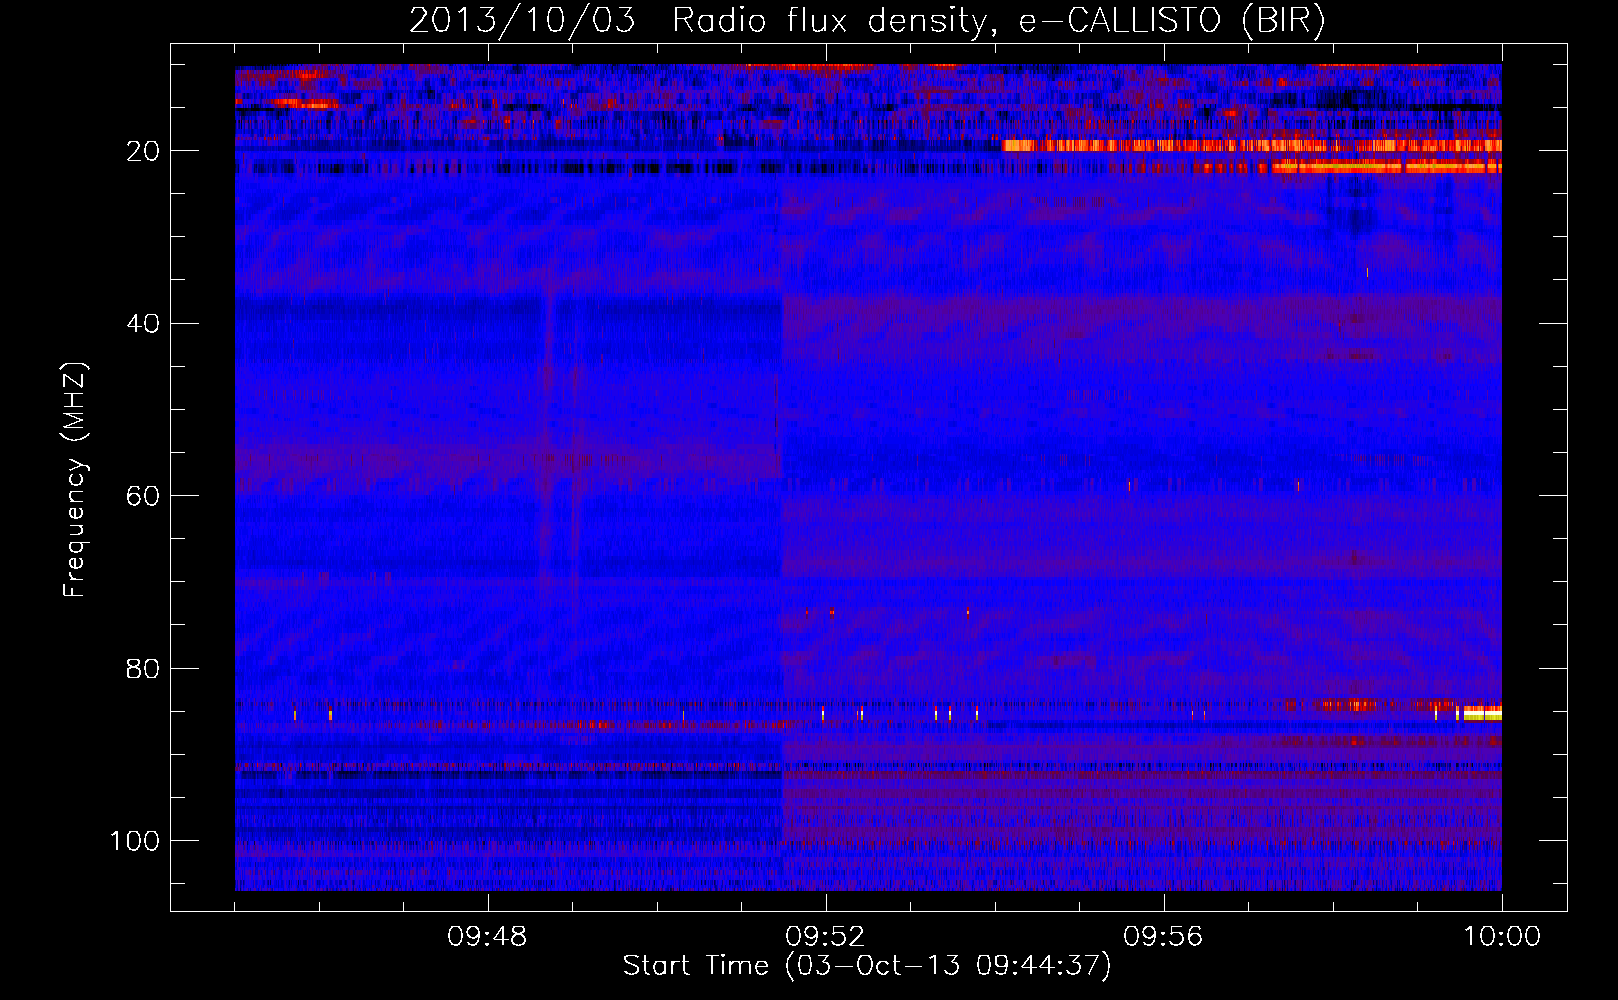Click the 80 MHz frequency tick label

143,669
